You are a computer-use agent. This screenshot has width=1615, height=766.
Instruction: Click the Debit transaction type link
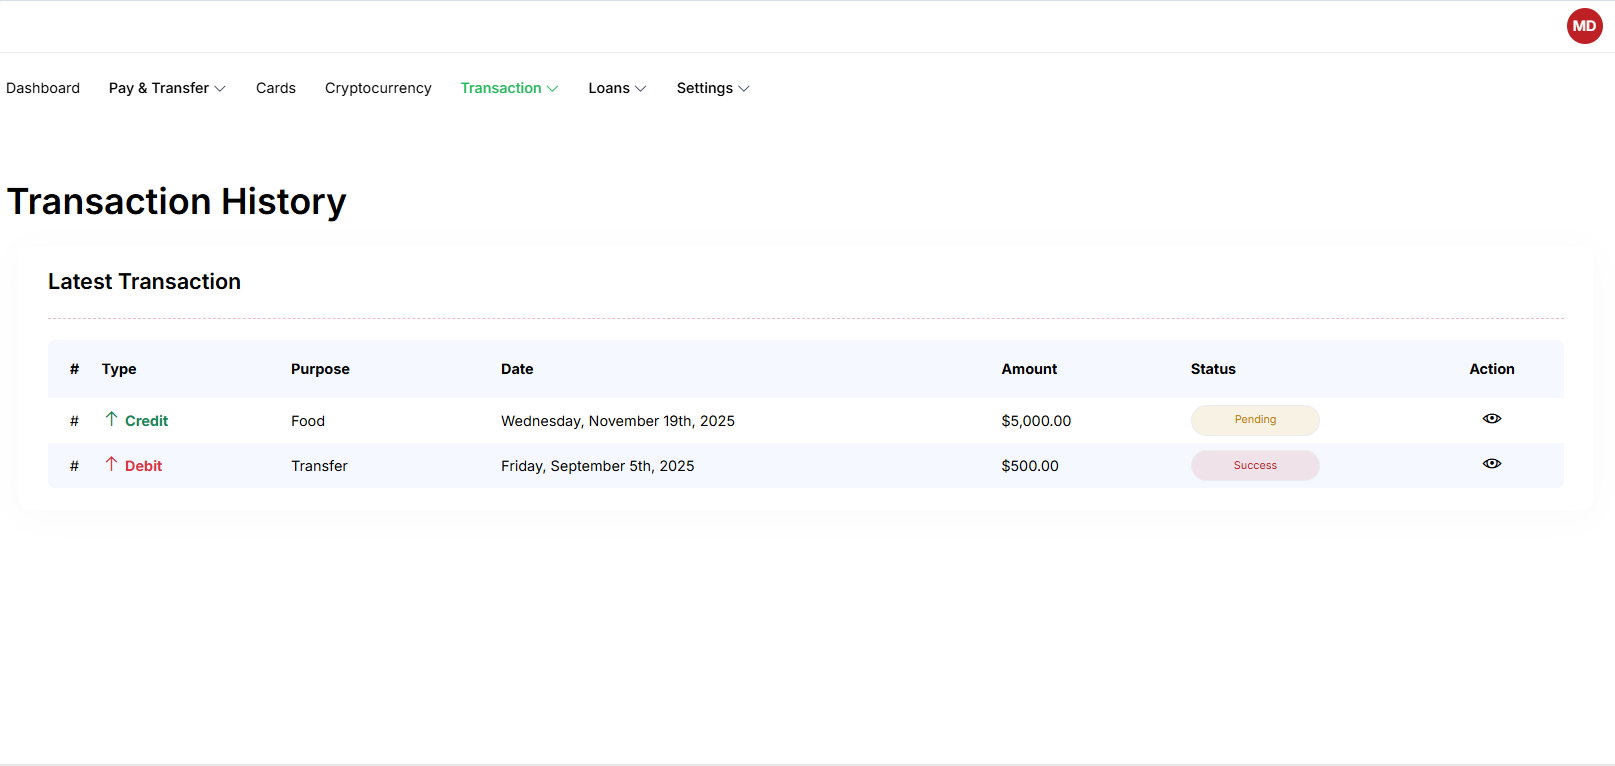(x=143, y=466)
